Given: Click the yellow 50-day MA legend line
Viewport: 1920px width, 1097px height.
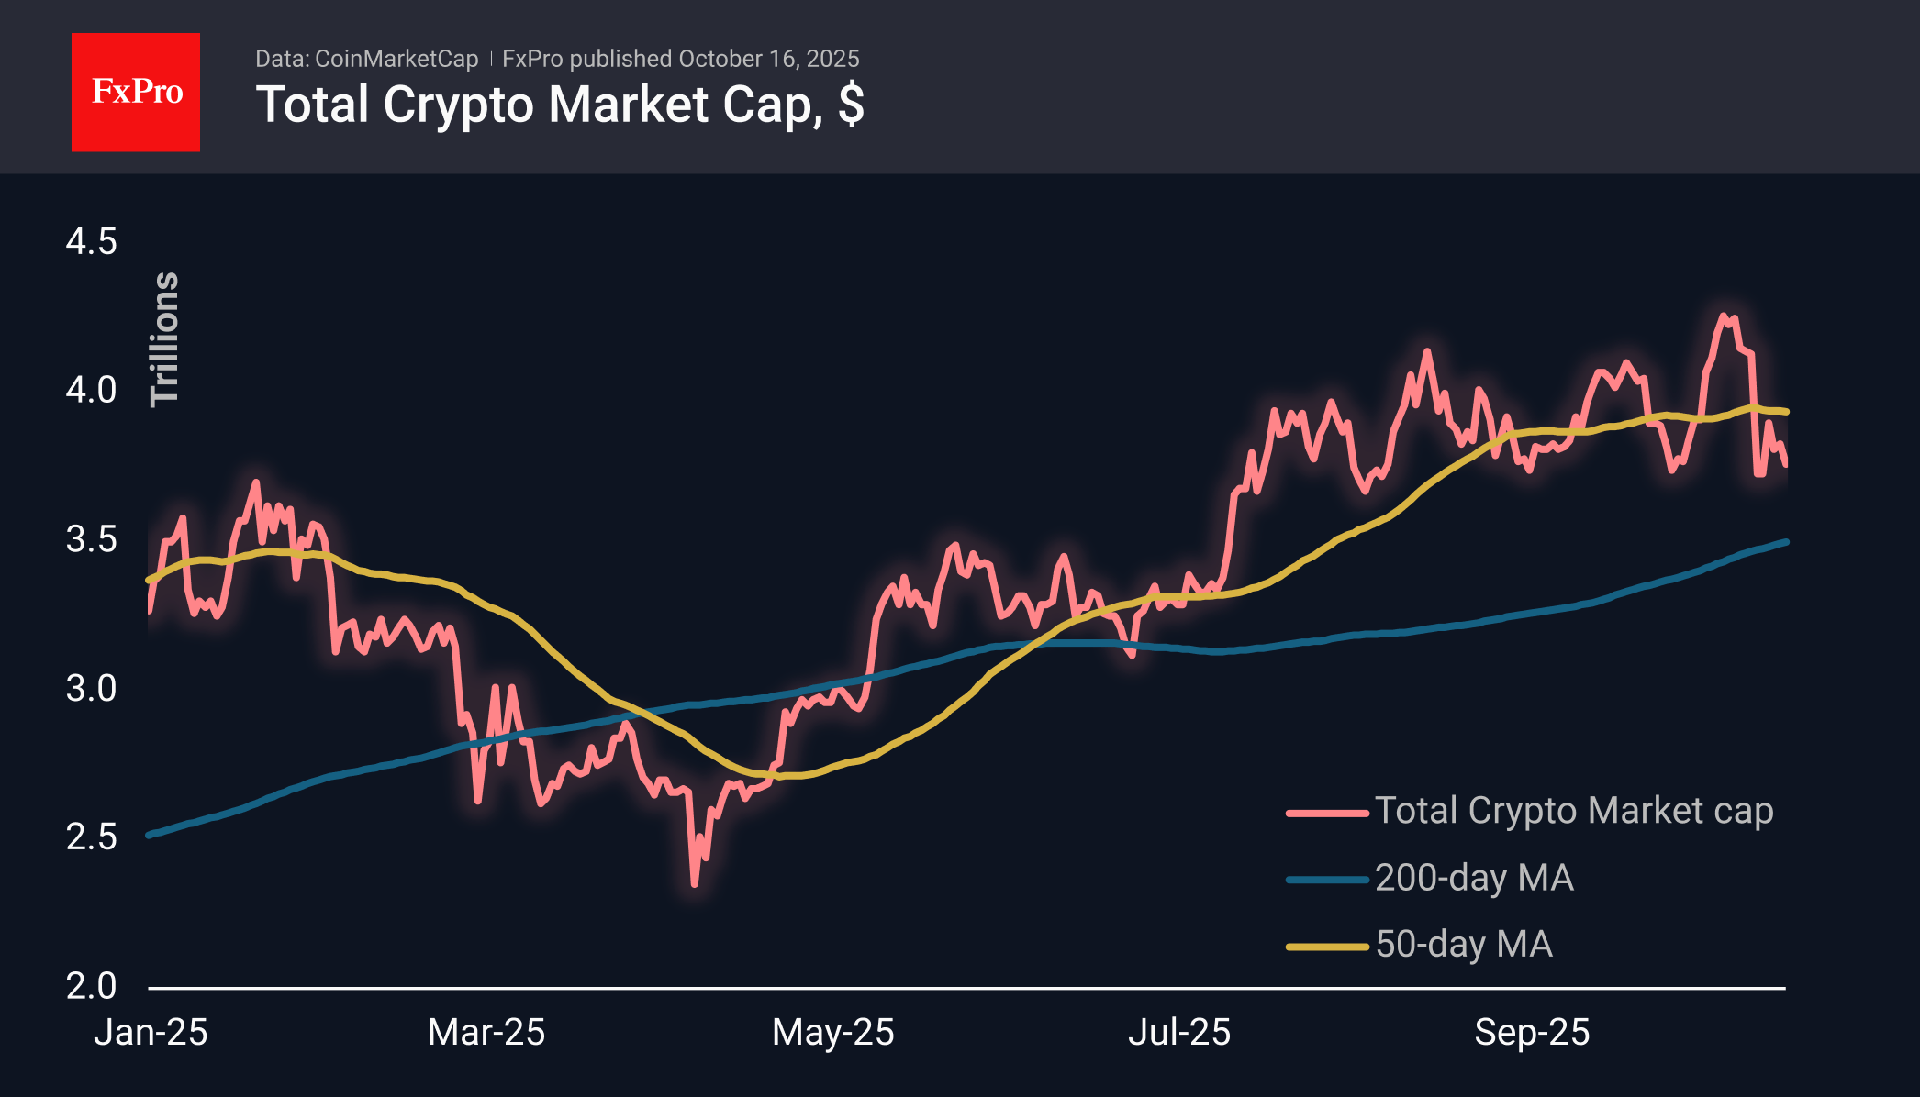Looking at the screenshot, I should 1326,946.
